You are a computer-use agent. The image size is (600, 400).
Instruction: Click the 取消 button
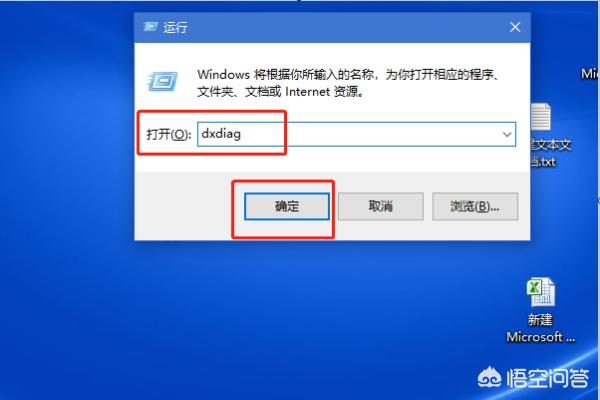tap(381, 206)
